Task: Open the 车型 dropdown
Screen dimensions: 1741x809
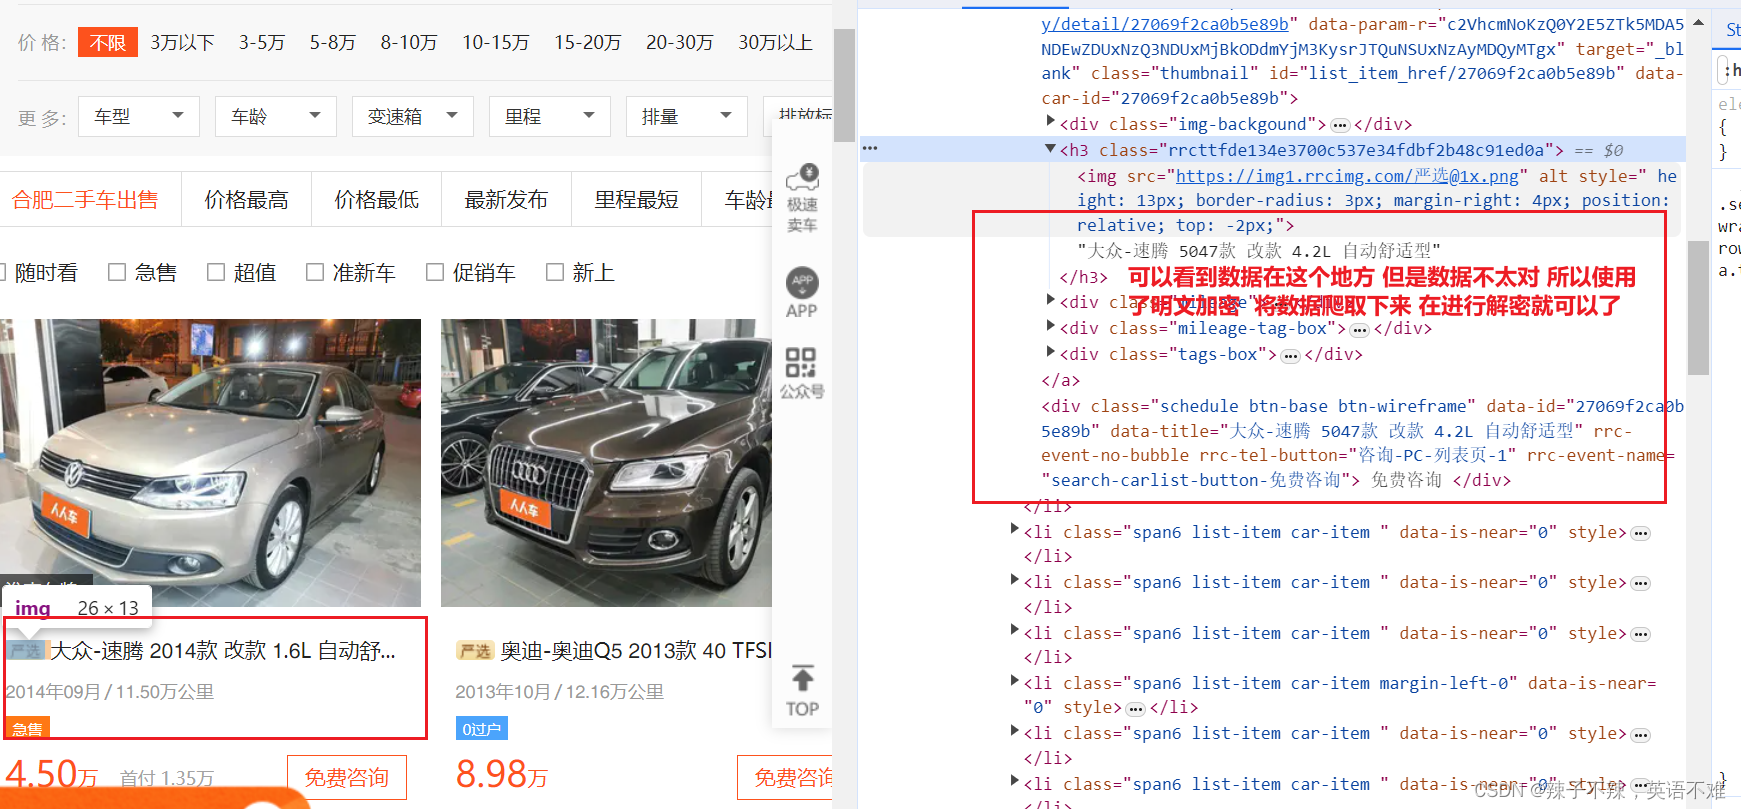Action: pyautogui.click(x=139, y=116)
